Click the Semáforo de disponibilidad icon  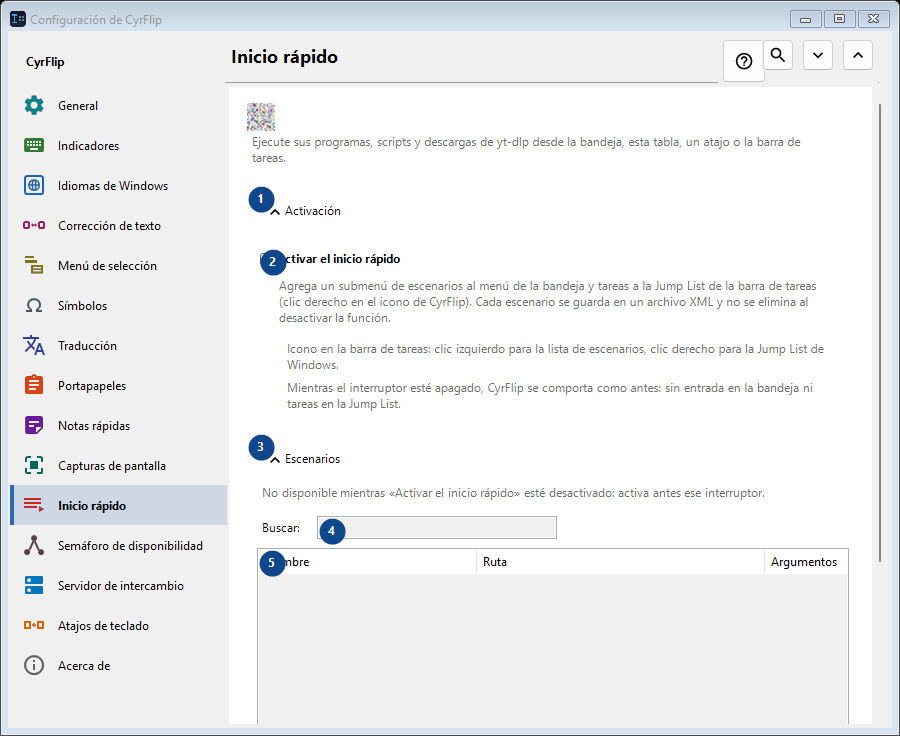34,545
